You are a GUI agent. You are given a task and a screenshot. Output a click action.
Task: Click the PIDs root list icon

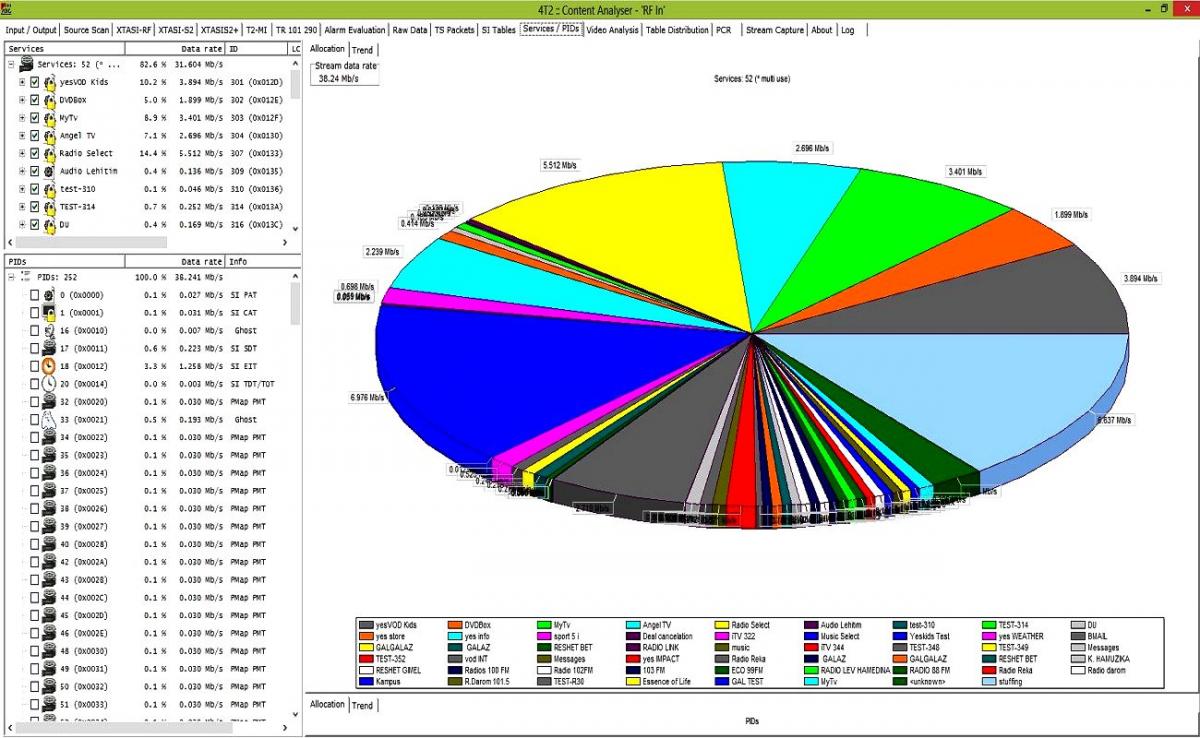point(26,277)
